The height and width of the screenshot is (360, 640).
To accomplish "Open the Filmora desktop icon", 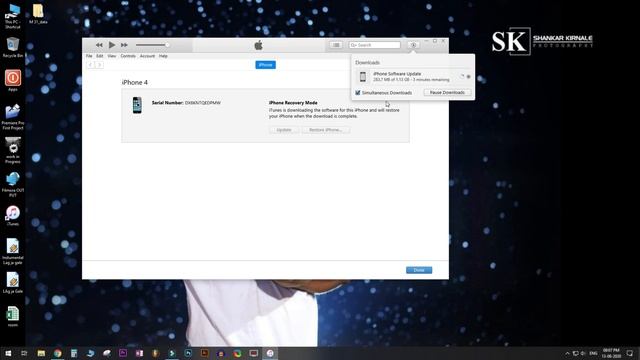I will 13,184.
